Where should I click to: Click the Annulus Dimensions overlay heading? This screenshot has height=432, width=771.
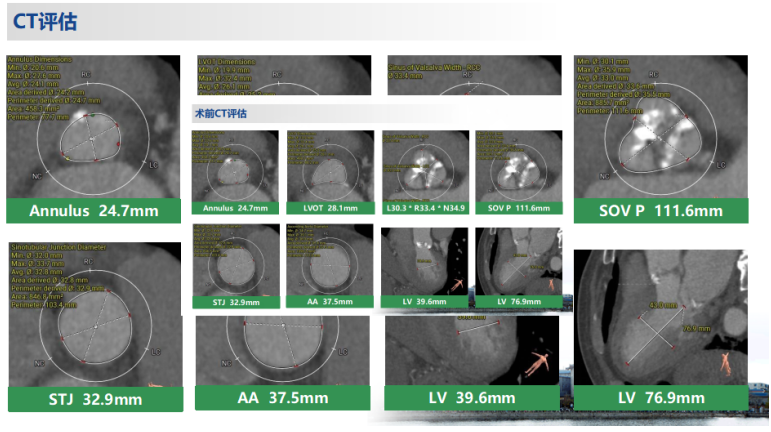point(40,59)
